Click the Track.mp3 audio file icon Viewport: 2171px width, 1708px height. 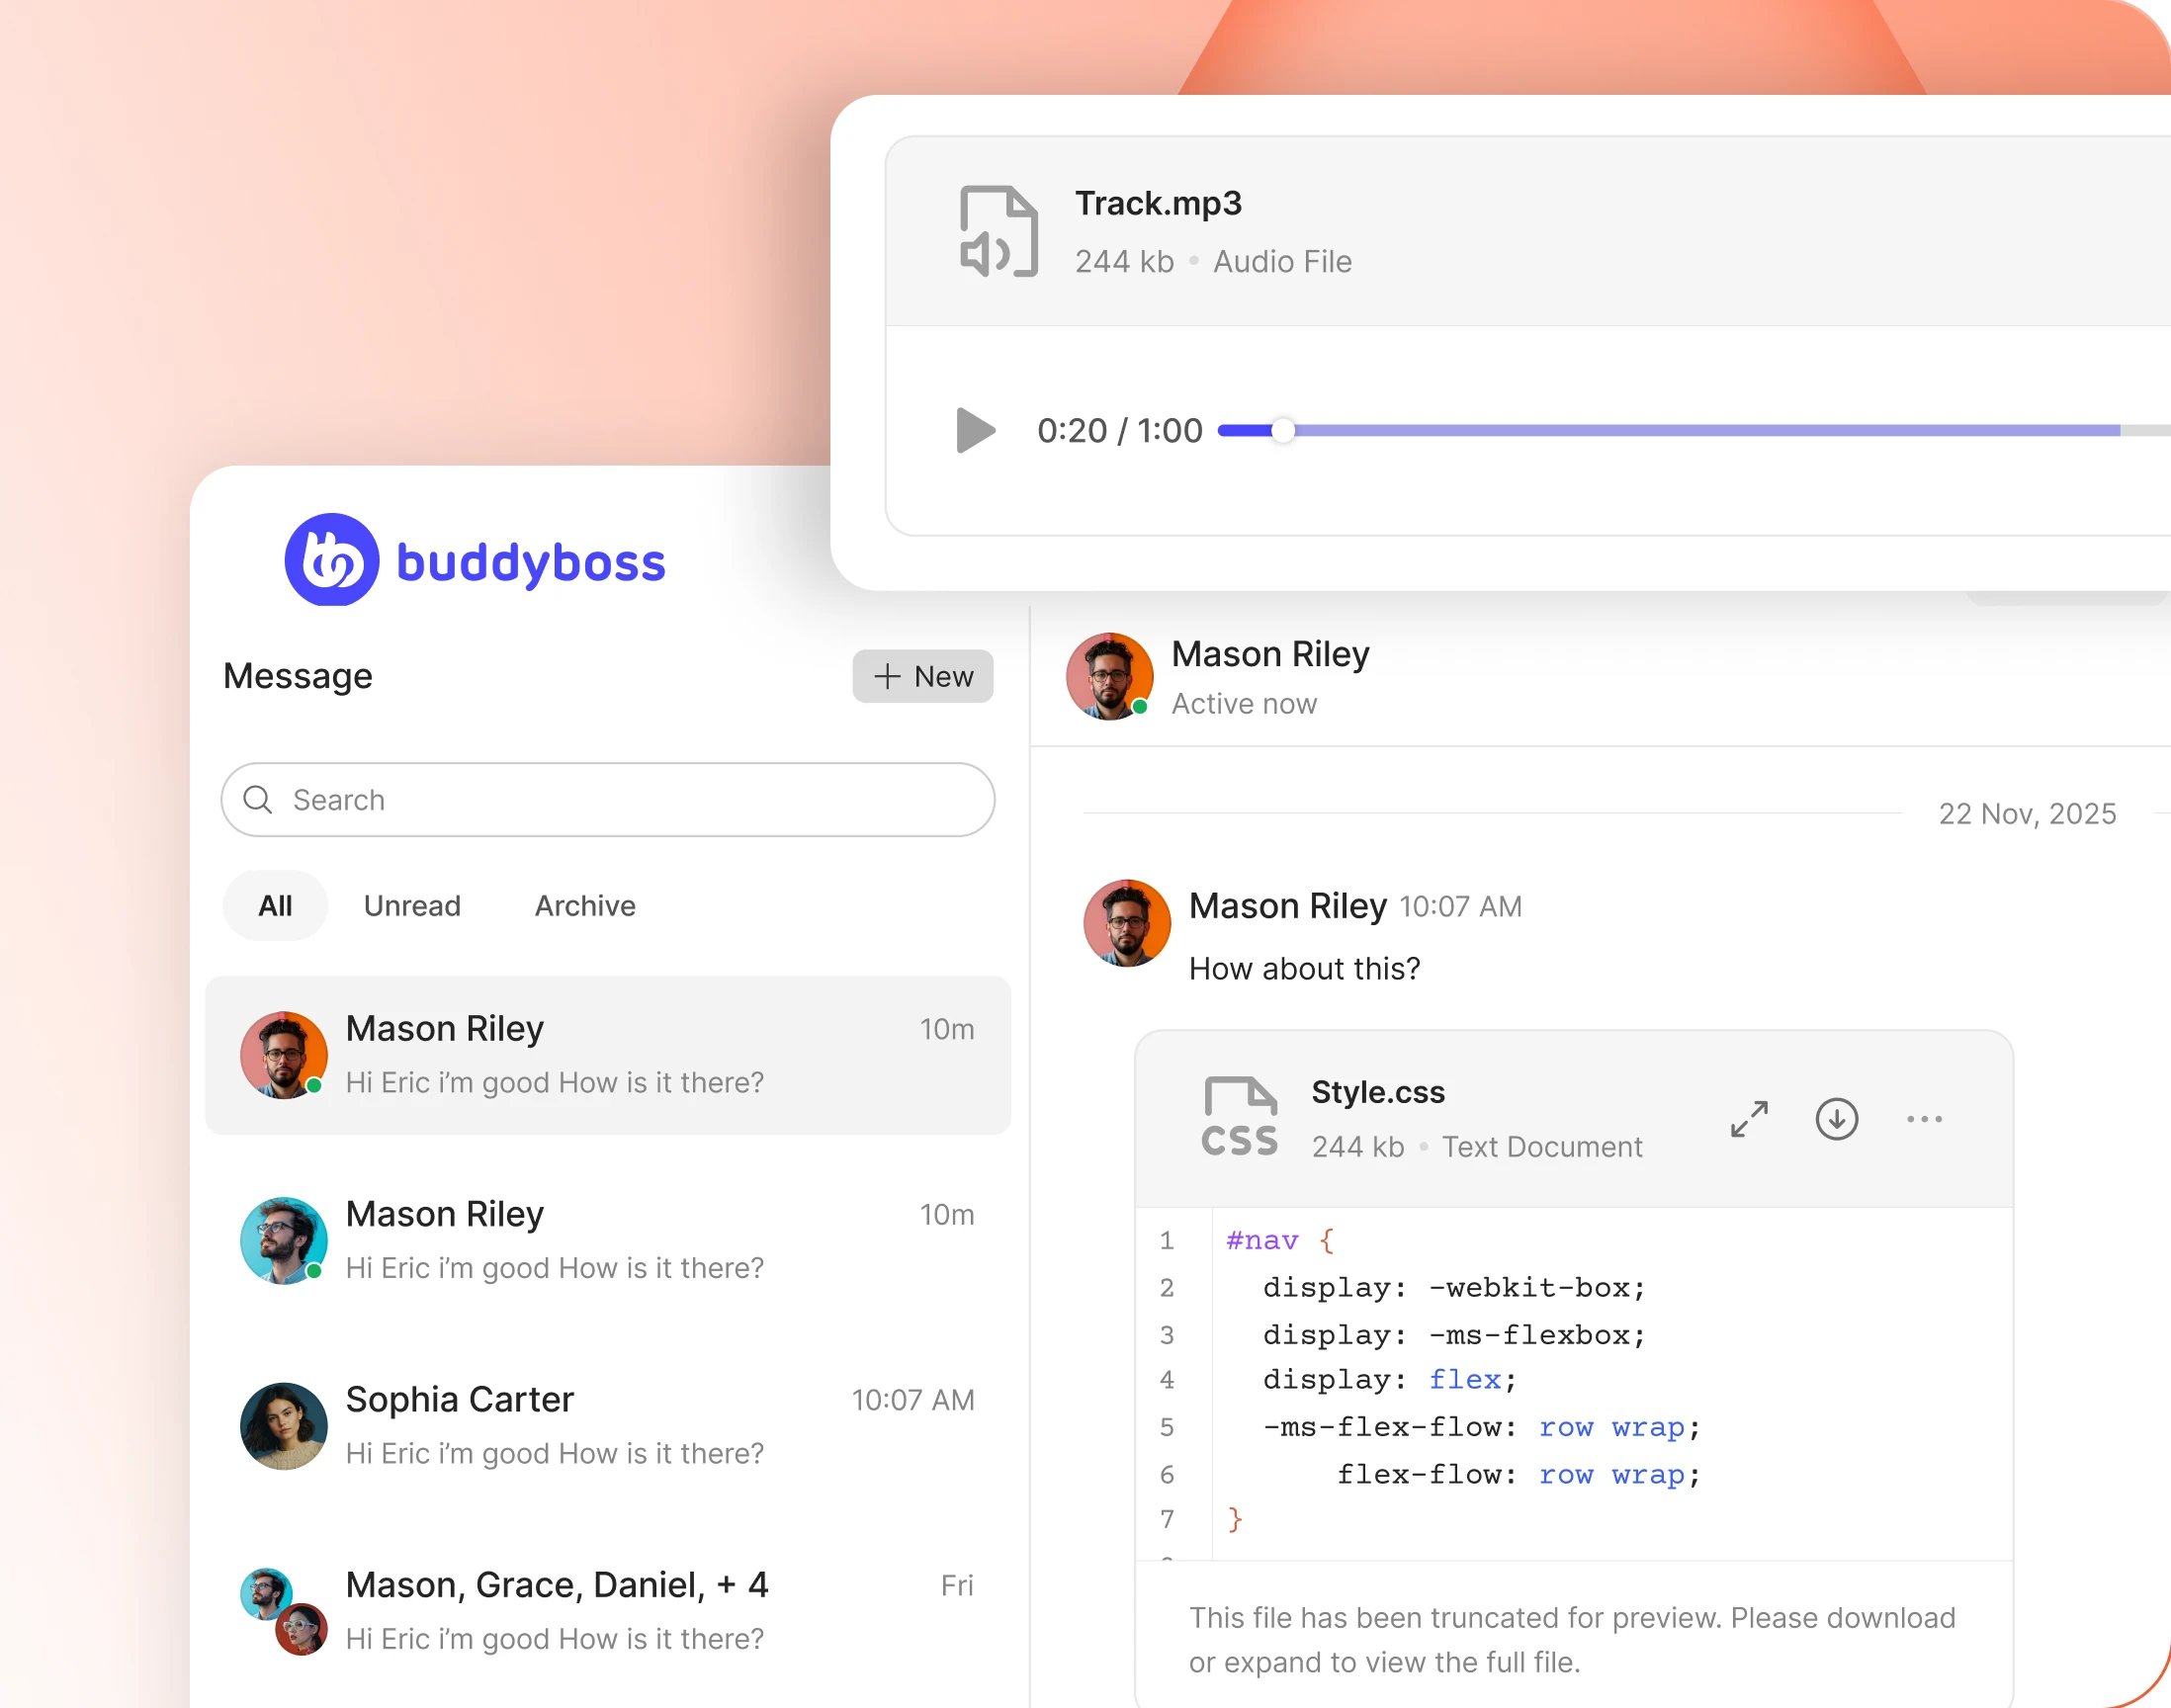[x=998, y=232]
